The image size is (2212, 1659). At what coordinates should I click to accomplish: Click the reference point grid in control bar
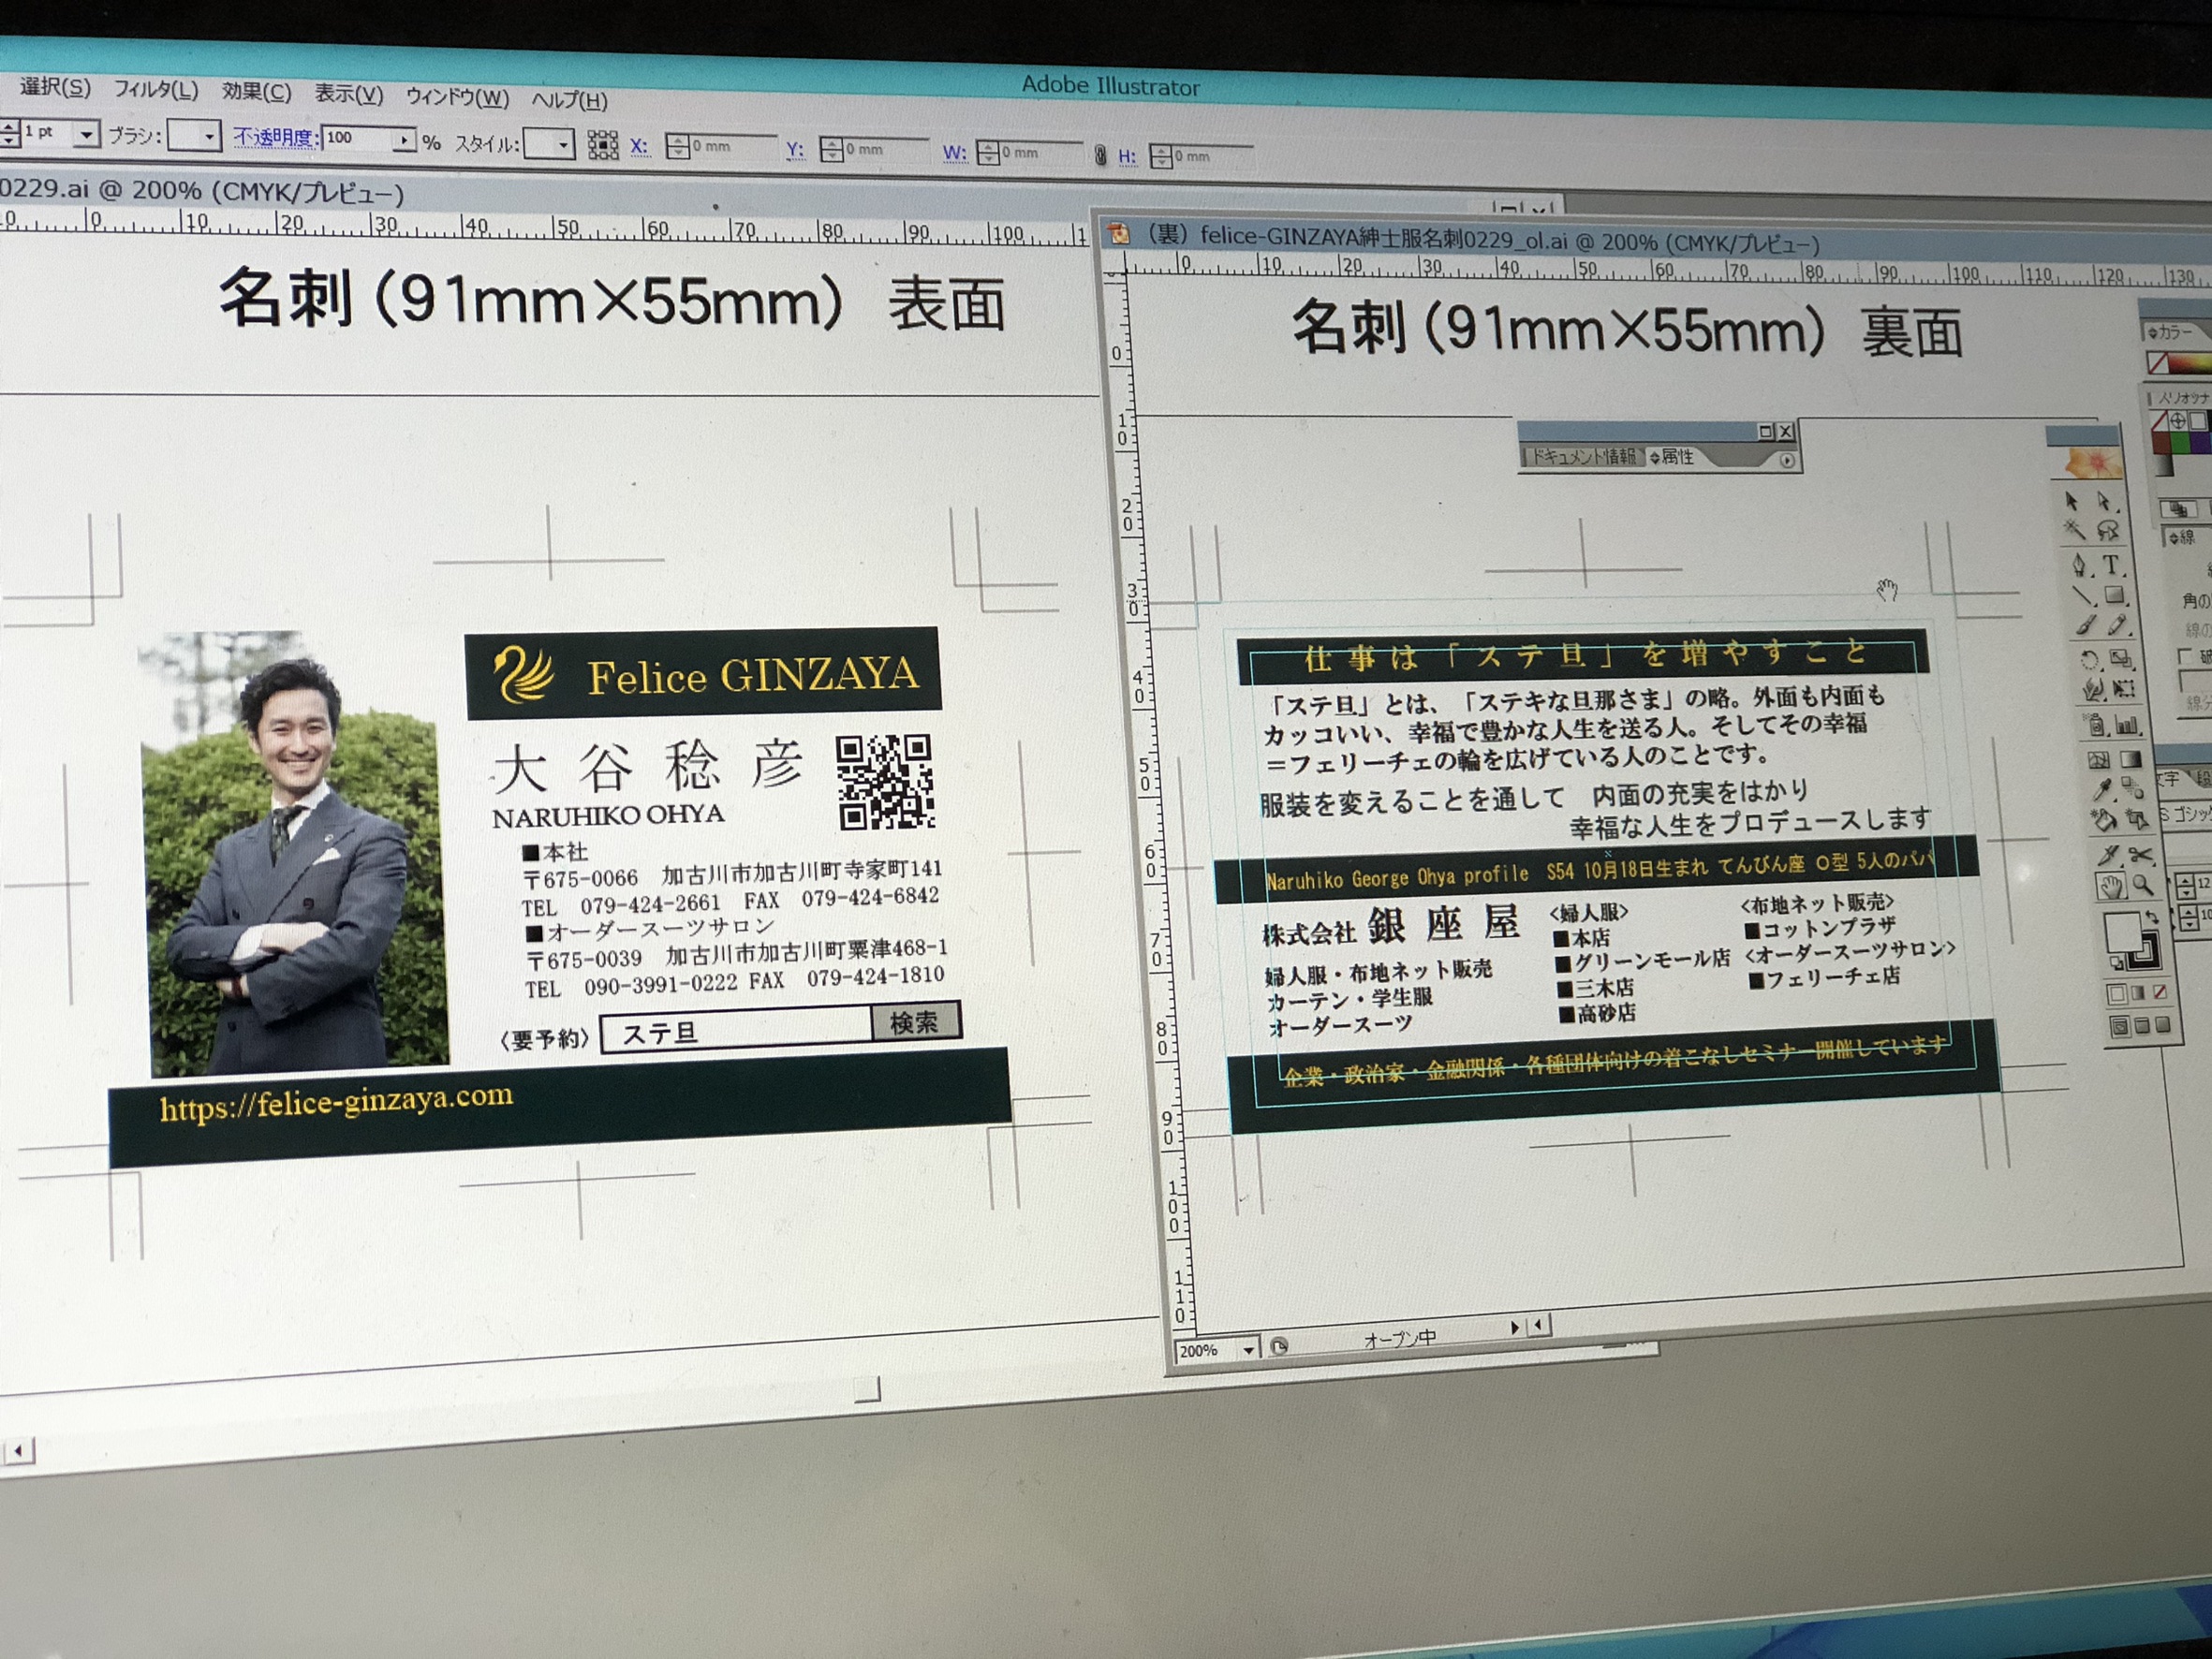[x=602, y=145]
